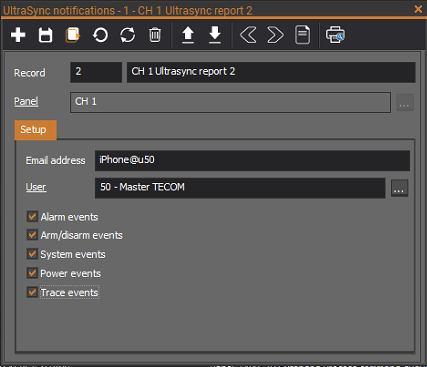Click the Record label
Viewport: 427px width, 367px height.
click(x=30, y=73)
